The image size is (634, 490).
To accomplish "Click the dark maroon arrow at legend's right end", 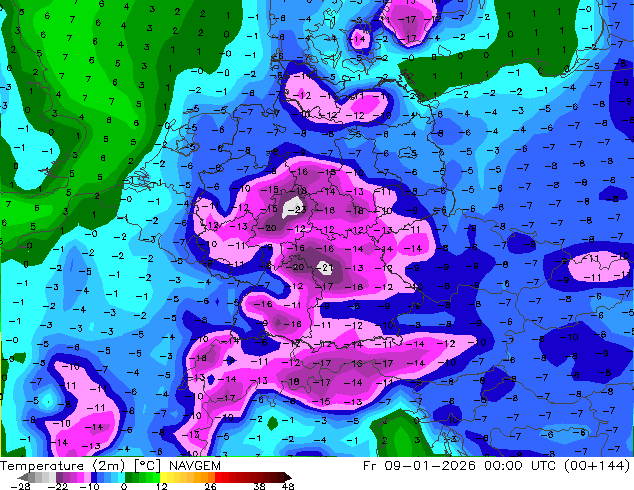I will [287, 477].
